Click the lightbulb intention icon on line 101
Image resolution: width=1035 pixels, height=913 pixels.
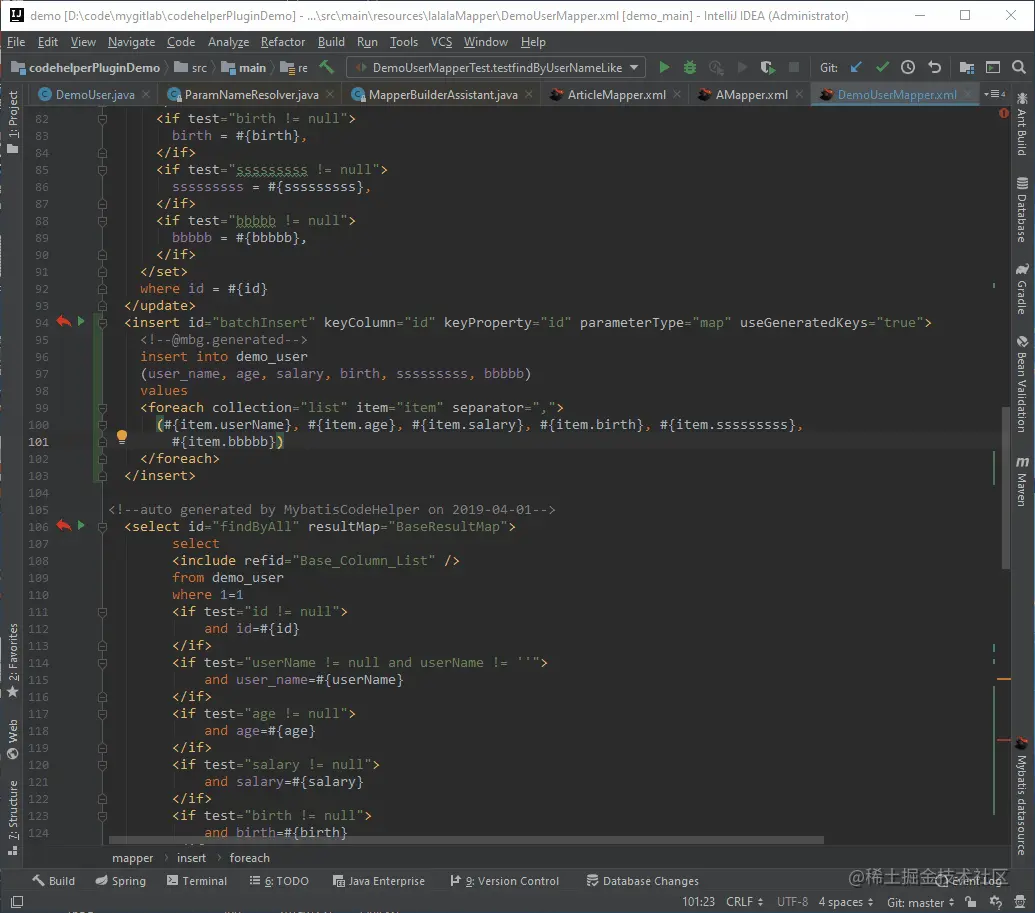(122, 437)
